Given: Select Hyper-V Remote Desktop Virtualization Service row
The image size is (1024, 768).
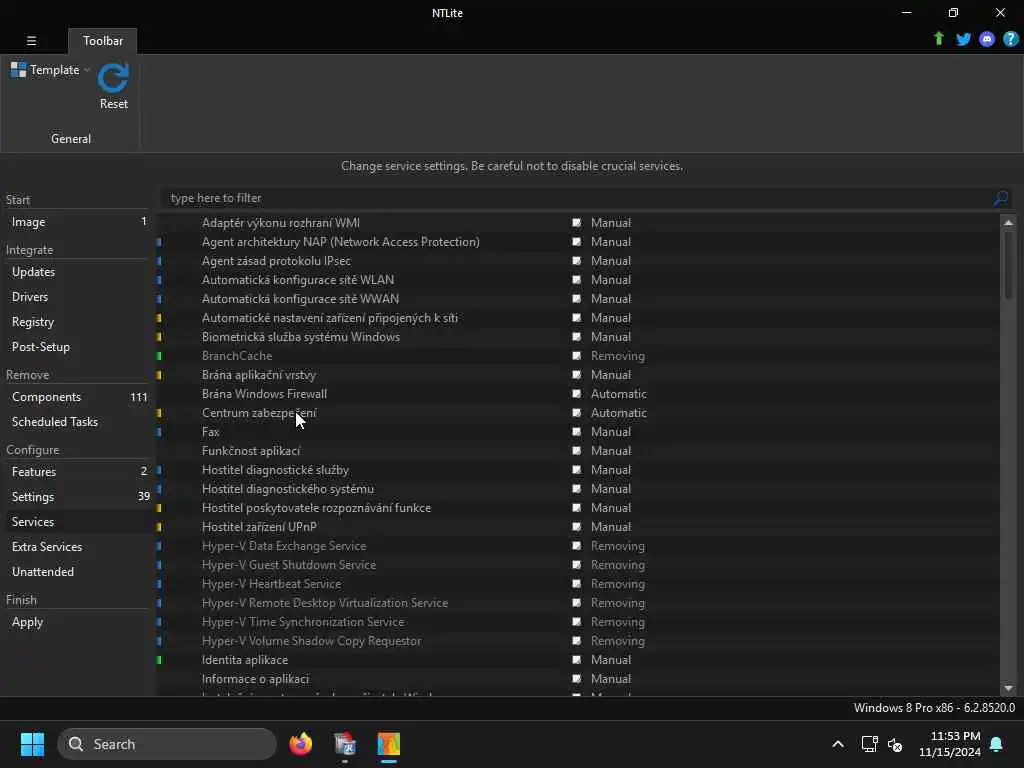Looking at the screenshot, I should 578,603.
